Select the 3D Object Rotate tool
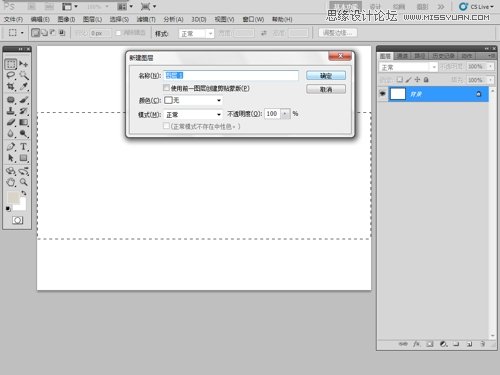Viewport: 500px width, 375px height. tap(11, 171)
